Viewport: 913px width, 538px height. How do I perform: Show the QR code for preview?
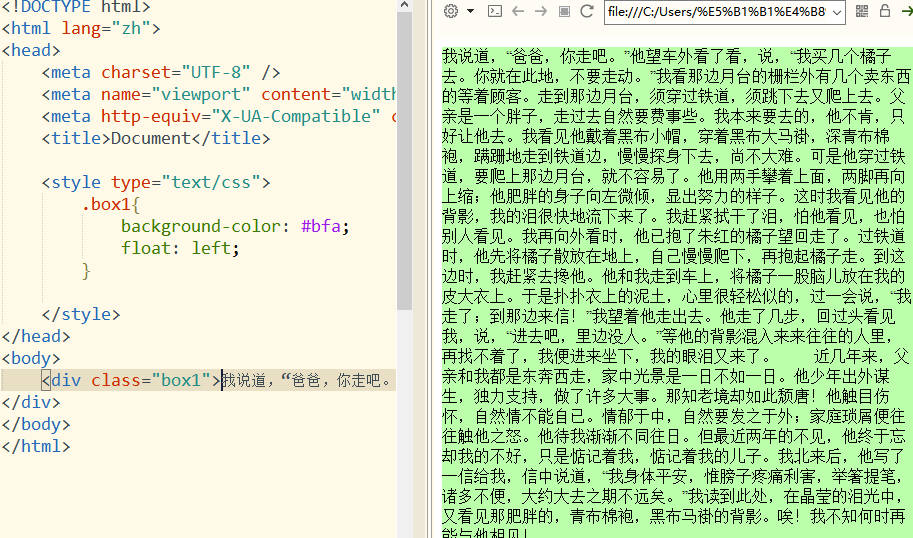(x=862, y=11)
